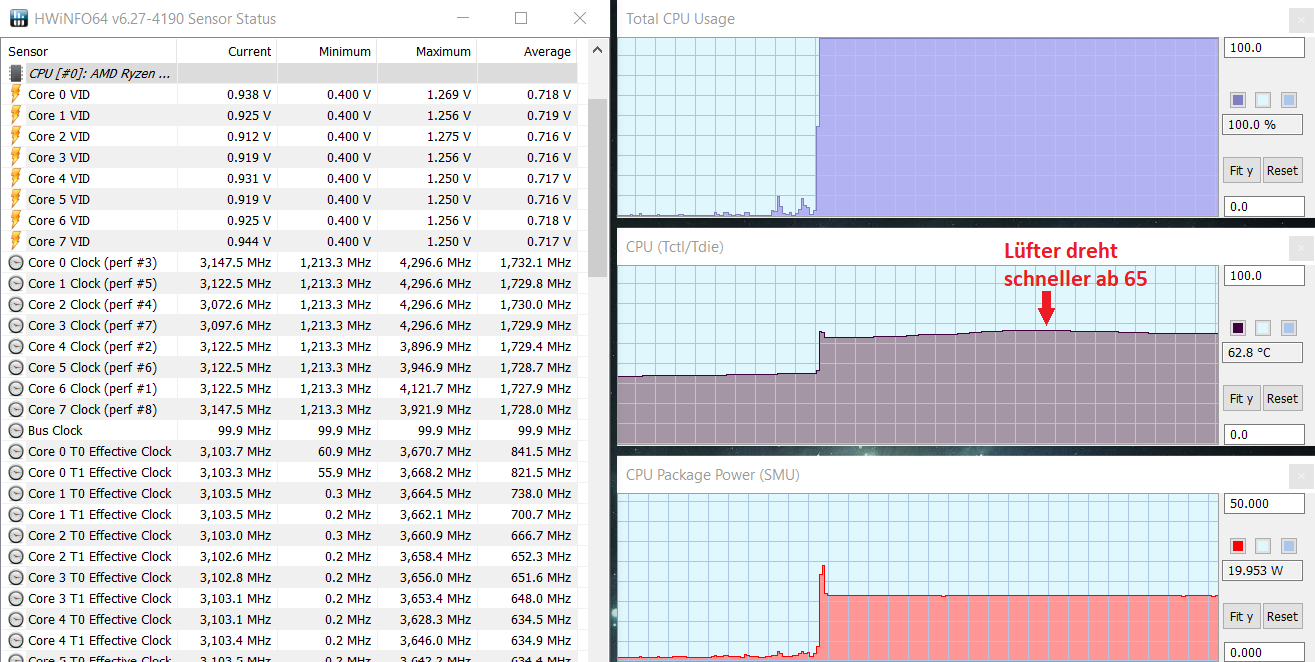
Task: Click the lightning icon of Core 3 VID
Action: [x=16, y=157]
